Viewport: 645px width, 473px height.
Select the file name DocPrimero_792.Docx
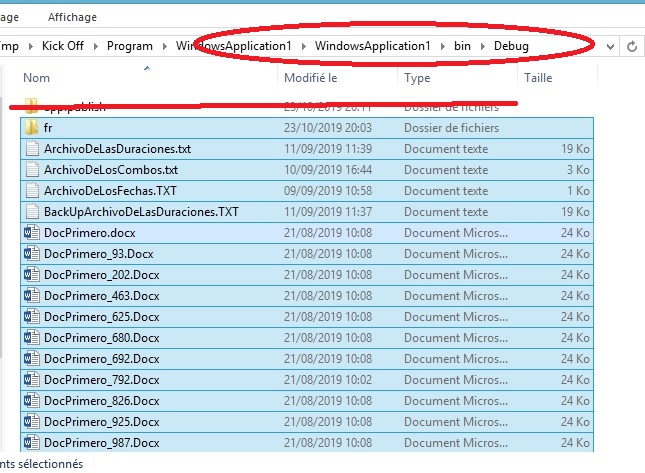pos(102,380)
